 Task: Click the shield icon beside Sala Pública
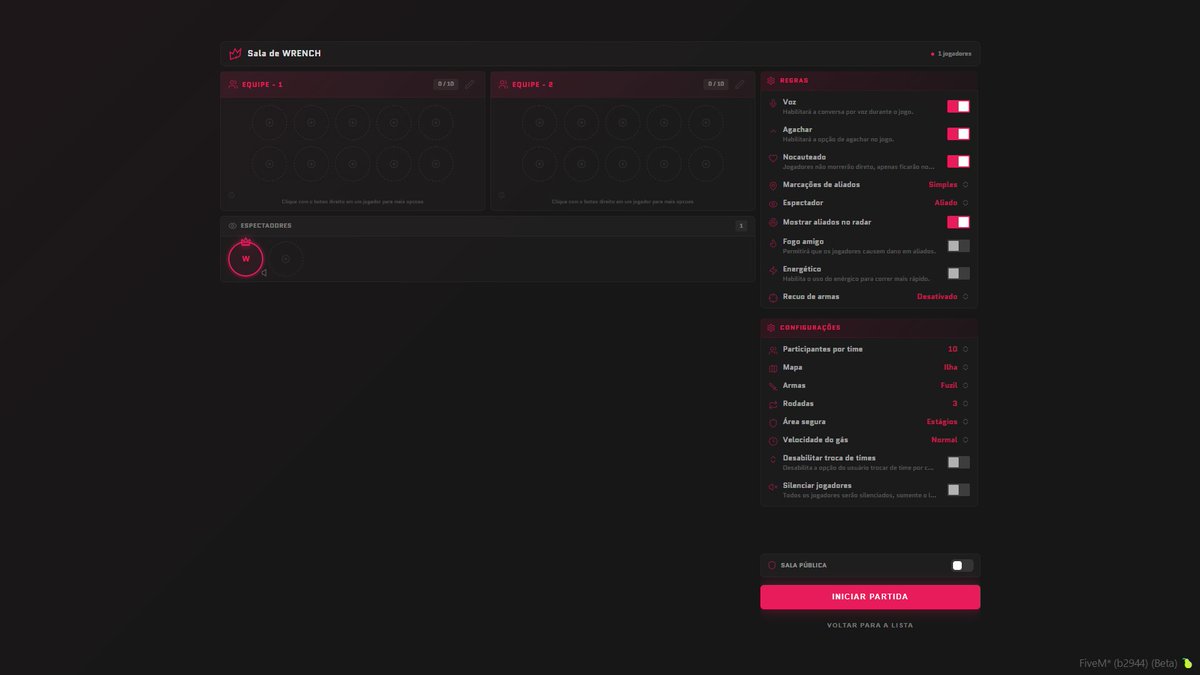coord(772,565)
